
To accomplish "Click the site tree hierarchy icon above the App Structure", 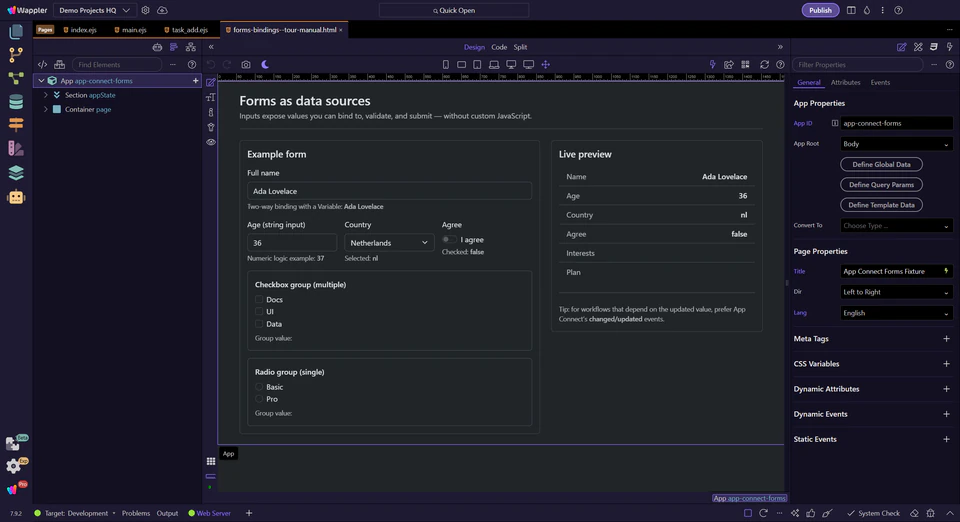I will [190, 47].
